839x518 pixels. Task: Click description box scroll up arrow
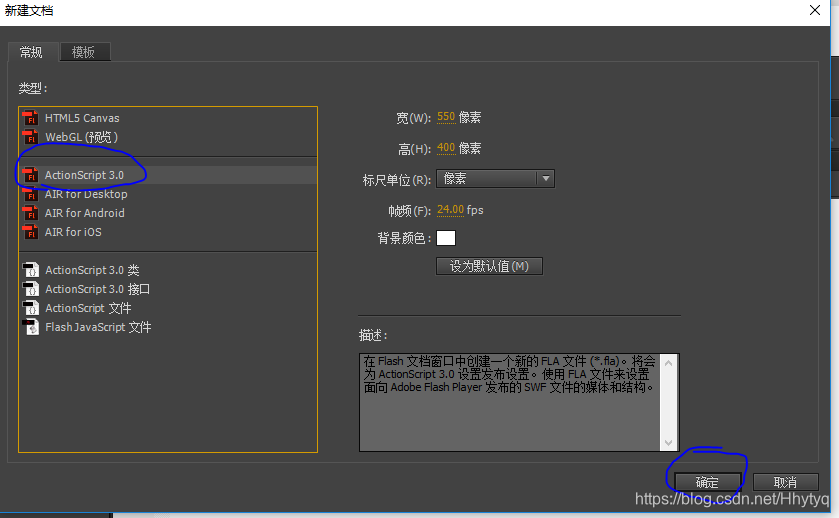tap(668, 363)
